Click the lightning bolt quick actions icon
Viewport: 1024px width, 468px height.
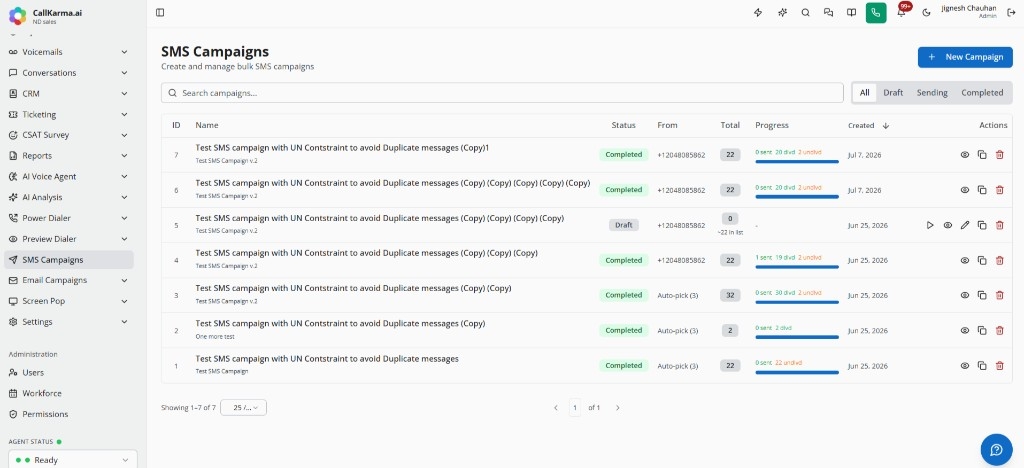click(x=758, y=12)
